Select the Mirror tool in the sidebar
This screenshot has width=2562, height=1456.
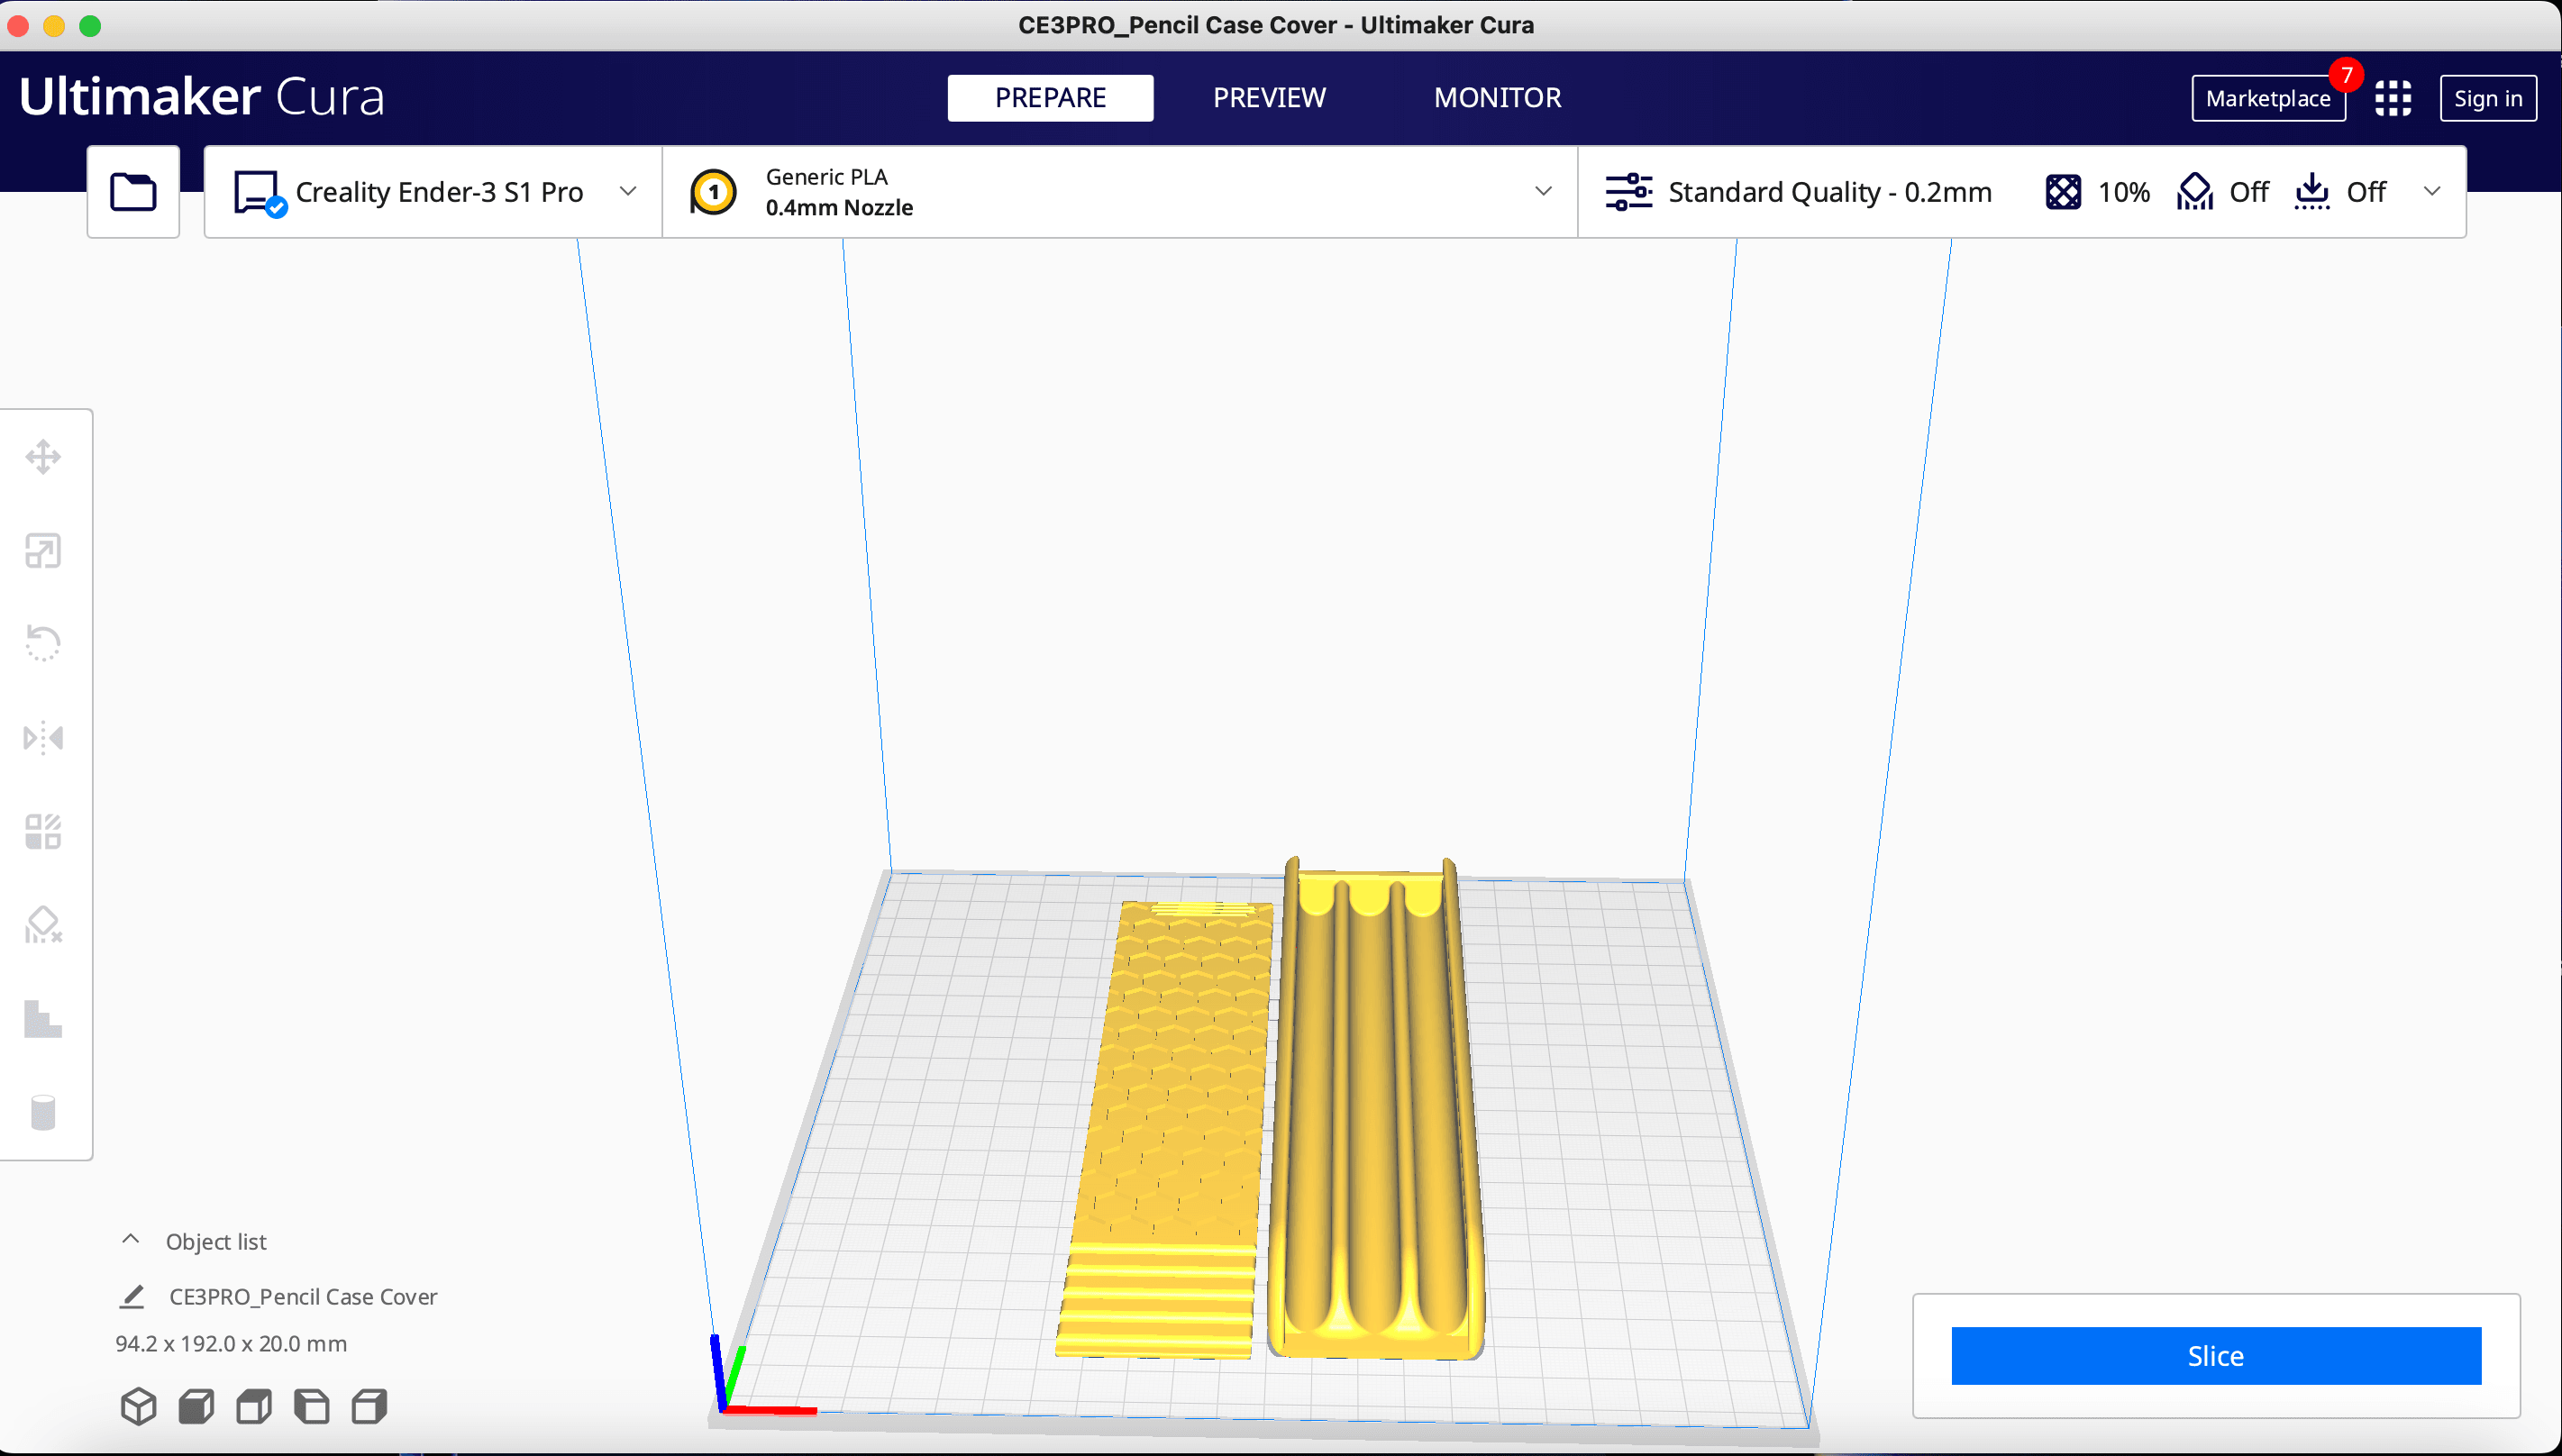click(x=43, y=738)
